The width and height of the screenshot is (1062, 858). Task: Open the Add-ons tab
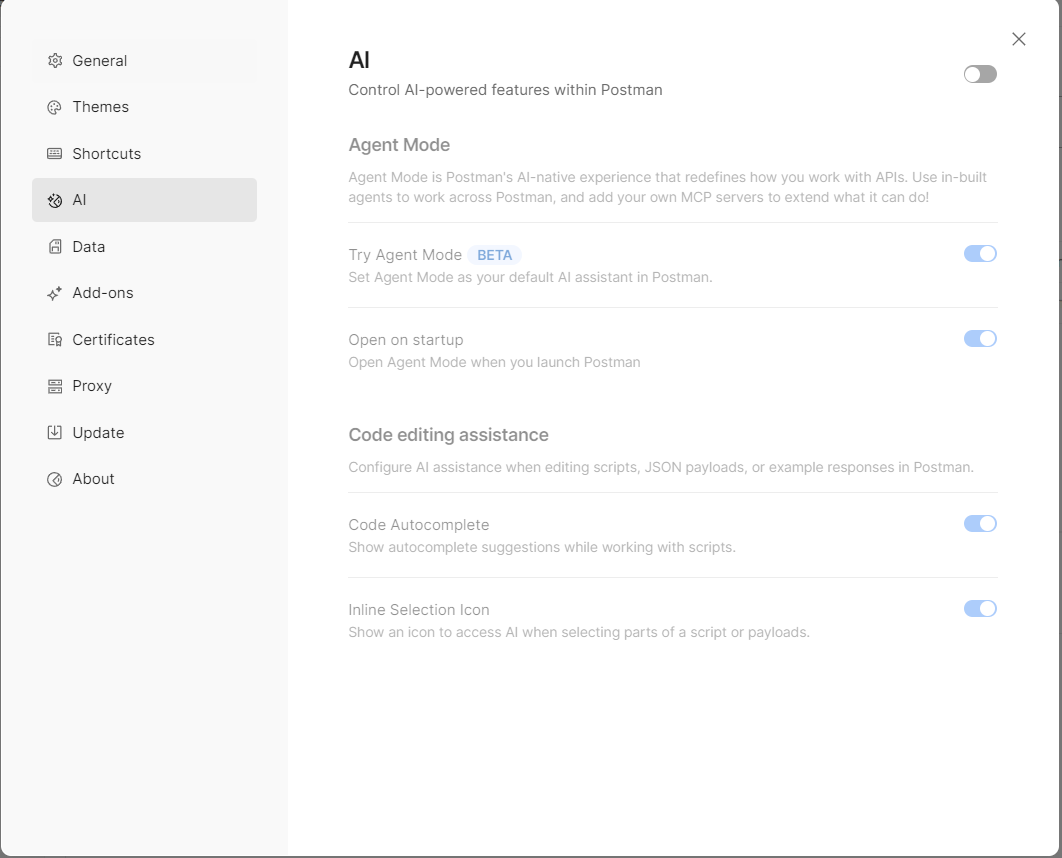(x=144, y=293)
